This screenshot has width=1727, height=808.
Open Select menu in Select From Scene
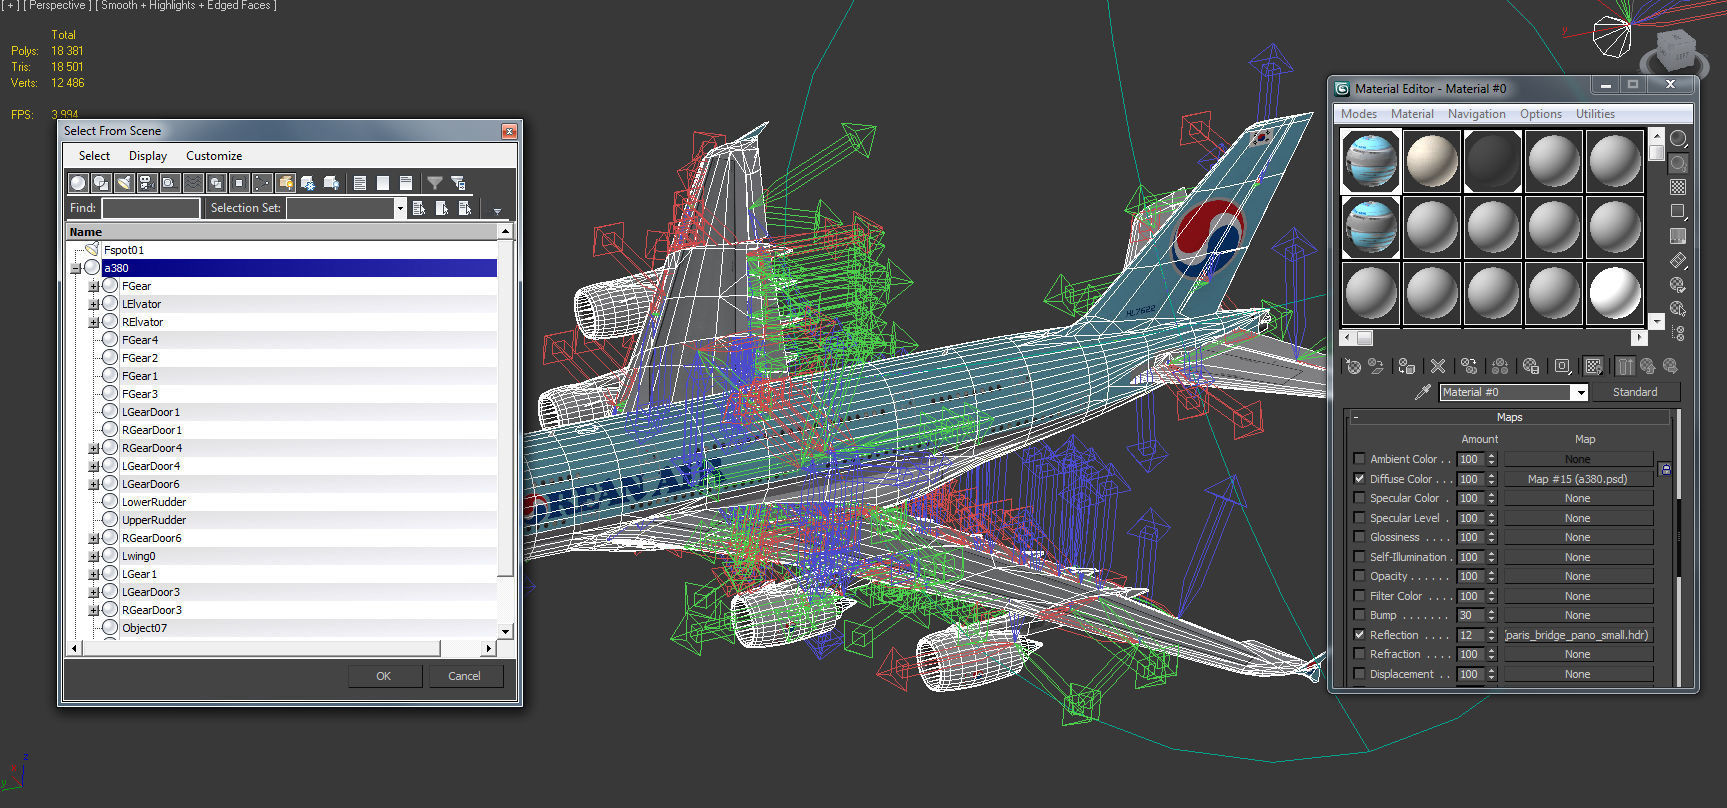pos(94,156)
